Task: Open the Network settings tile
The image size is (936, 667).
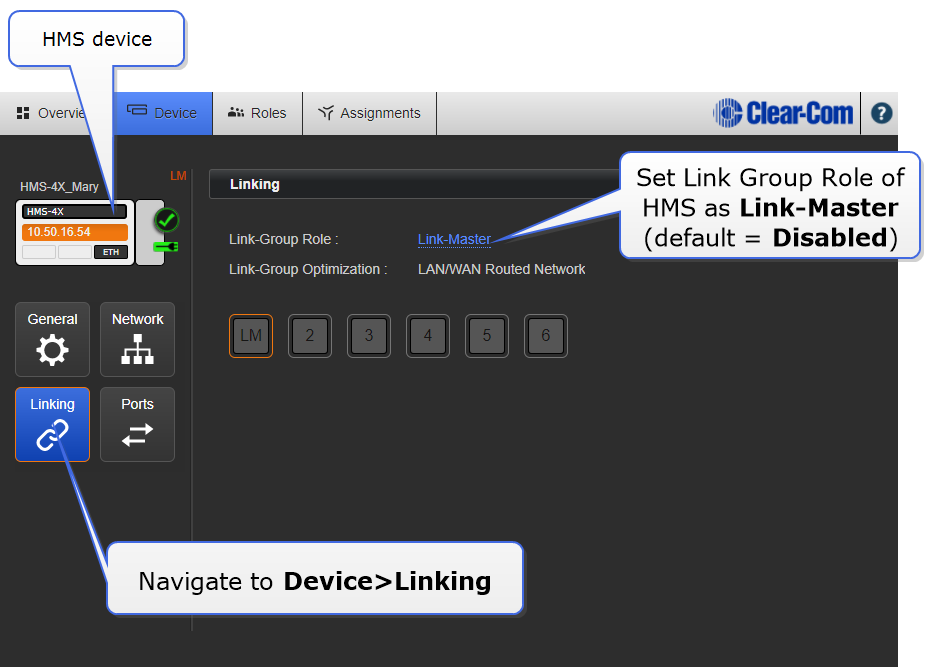Action: tap(137, 339)
